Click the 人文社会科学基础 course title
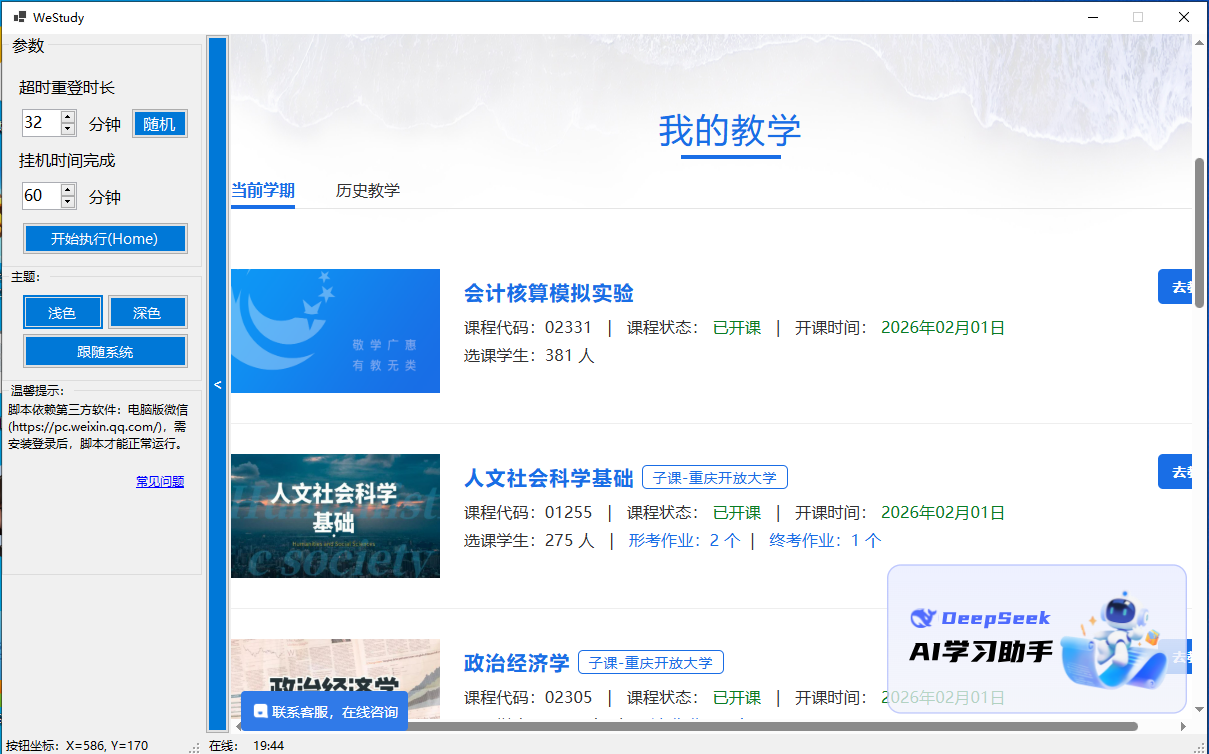Viewport: 1209px width, 754px height. click(549, 478)
